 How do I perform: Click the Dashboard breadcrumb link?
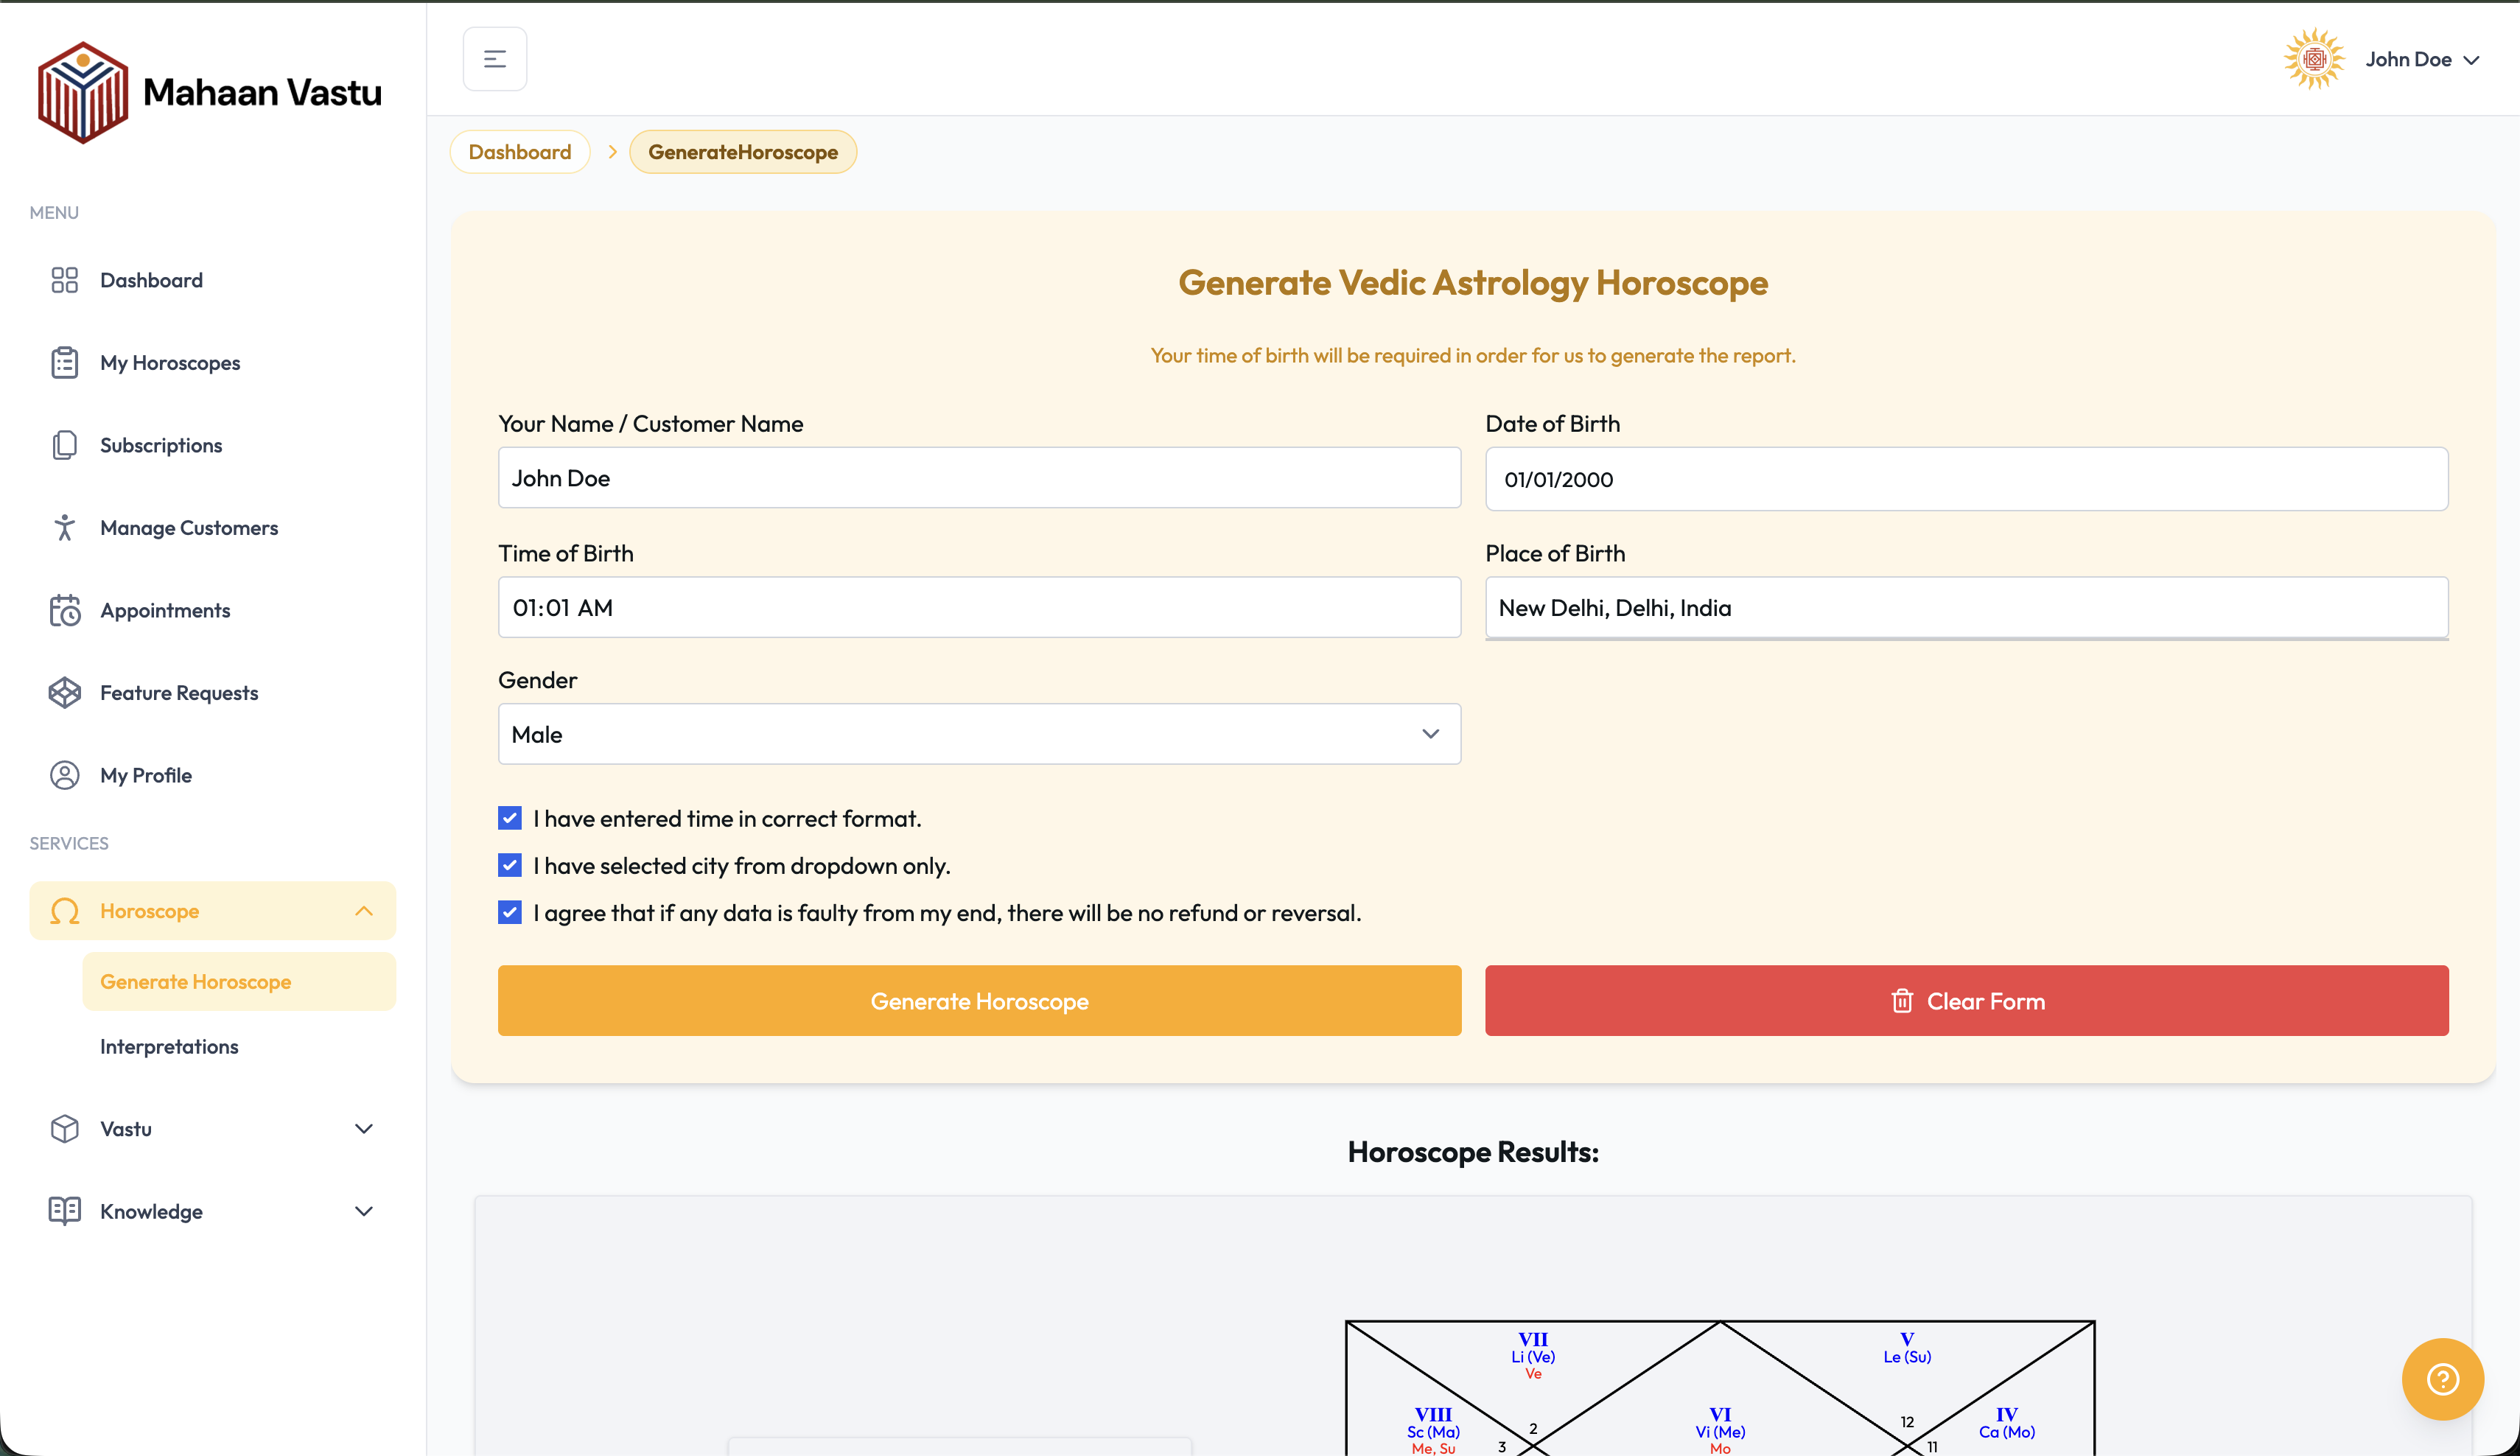pos(520,152)
